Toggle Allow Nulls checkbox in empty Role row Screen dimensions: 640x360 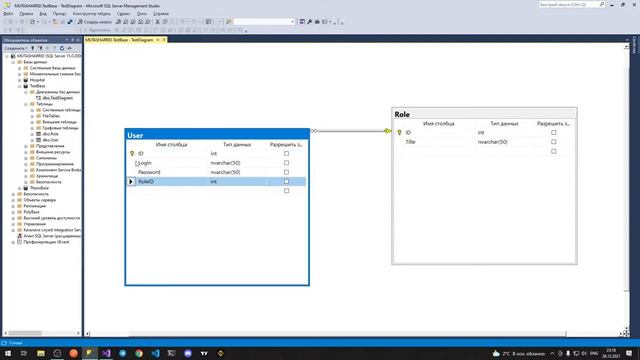pos(553,151)
